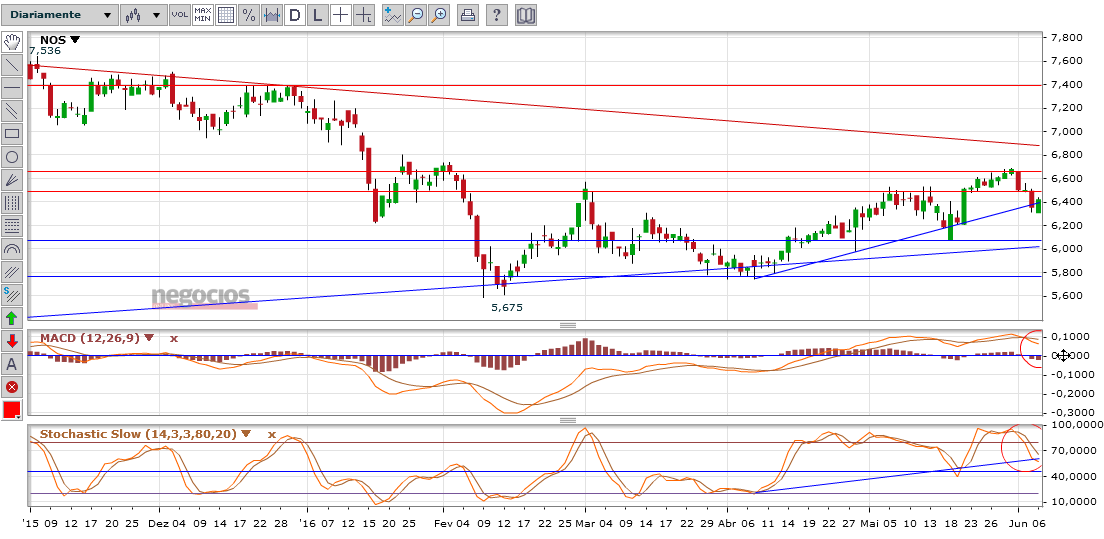1104x539 pixels.
Task: Toggle the VOL volume display
Action: [179, 15]
